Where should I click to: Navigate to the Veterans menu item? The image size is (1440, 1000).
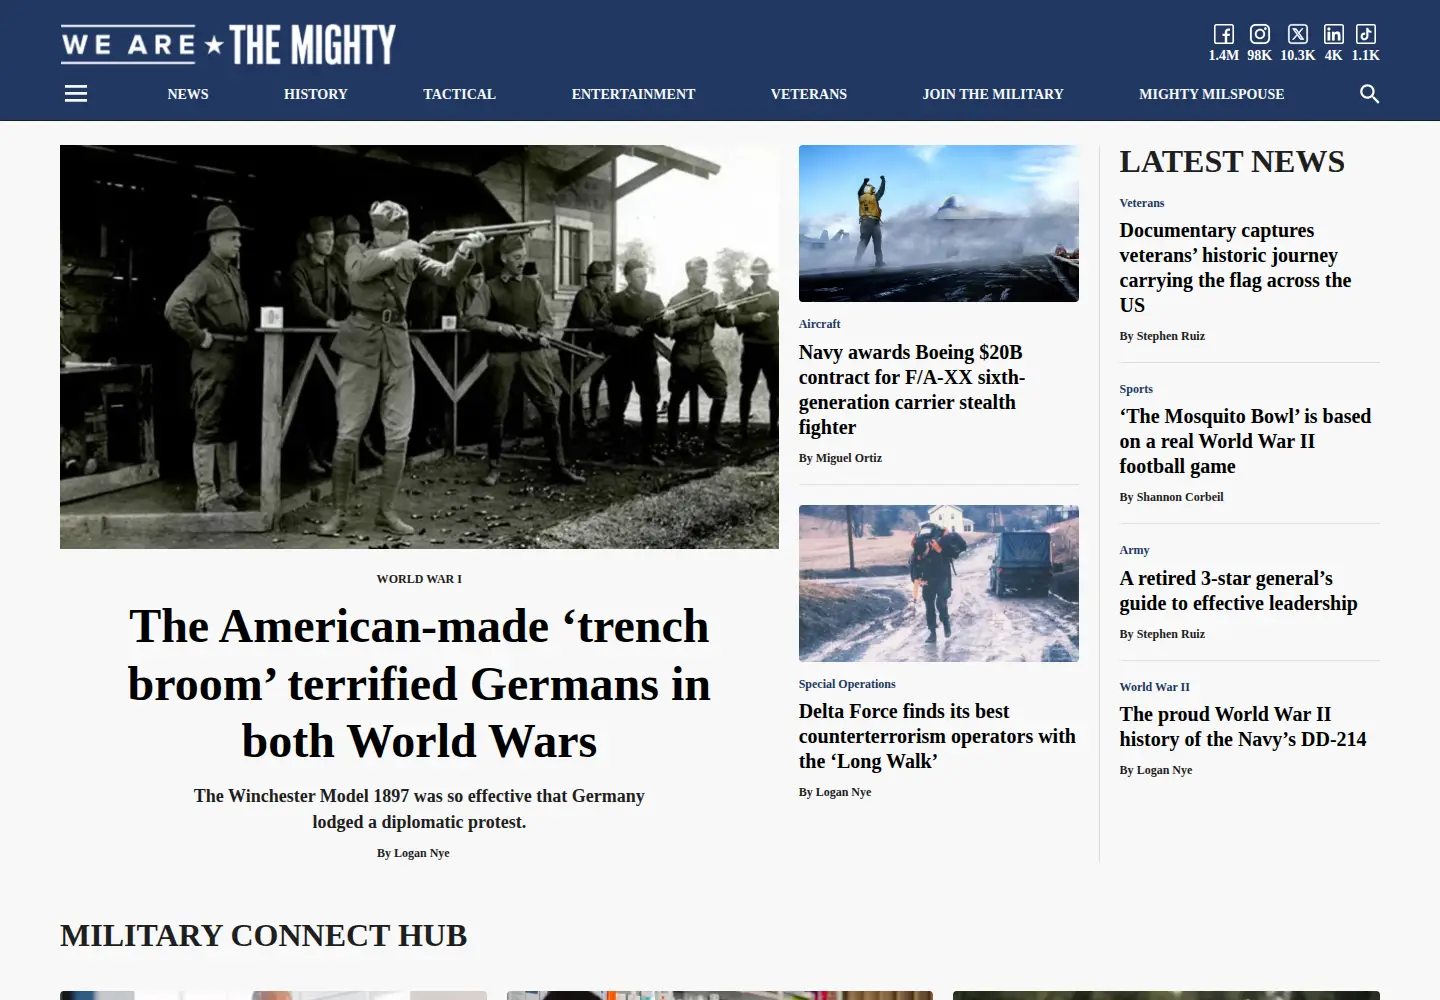[809, 94]
